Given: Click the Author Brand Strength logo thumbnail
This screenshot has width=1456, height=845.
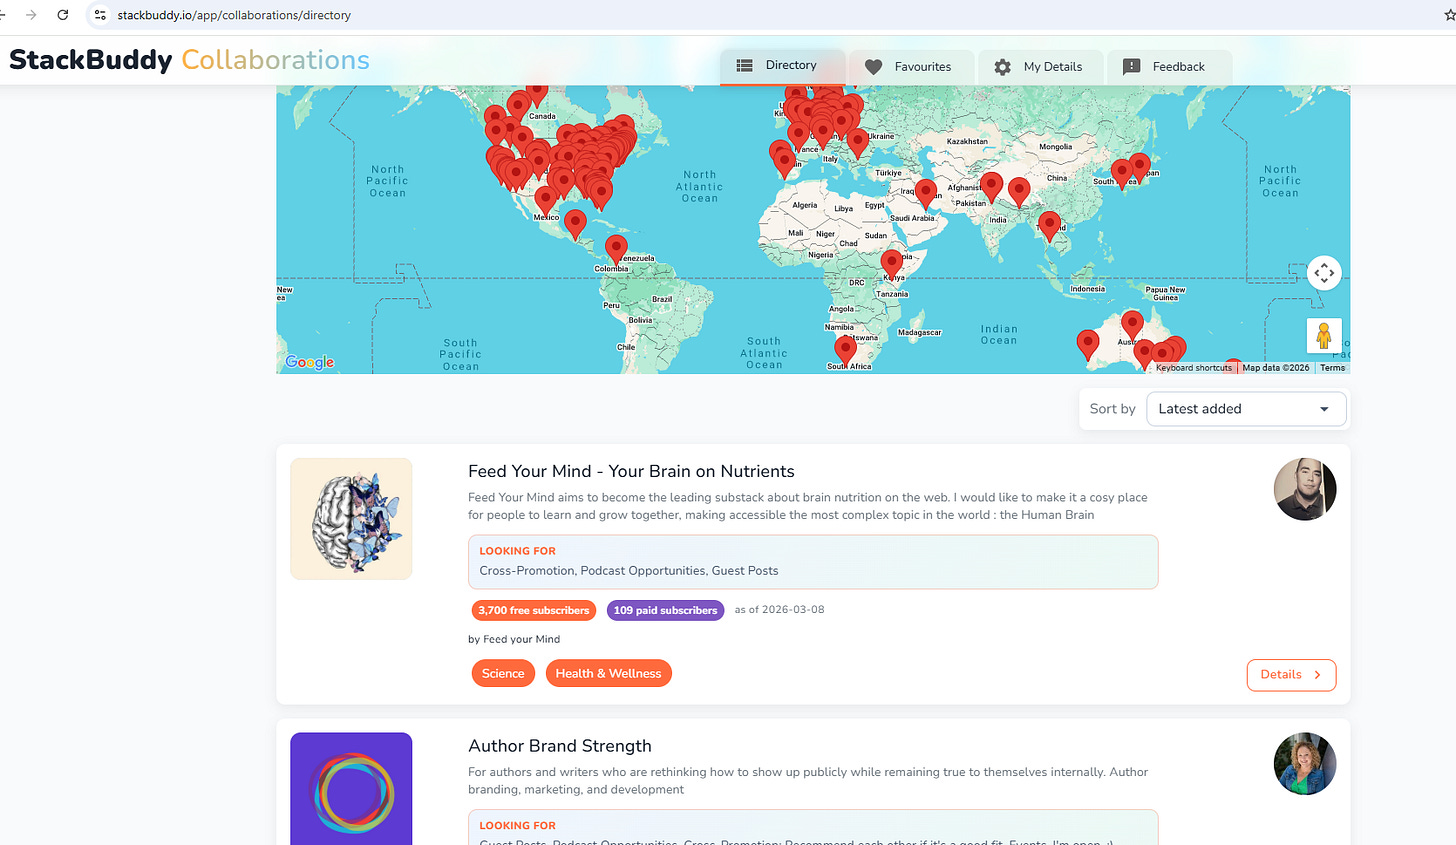Looking at the screenshot, I should [351, 789].
